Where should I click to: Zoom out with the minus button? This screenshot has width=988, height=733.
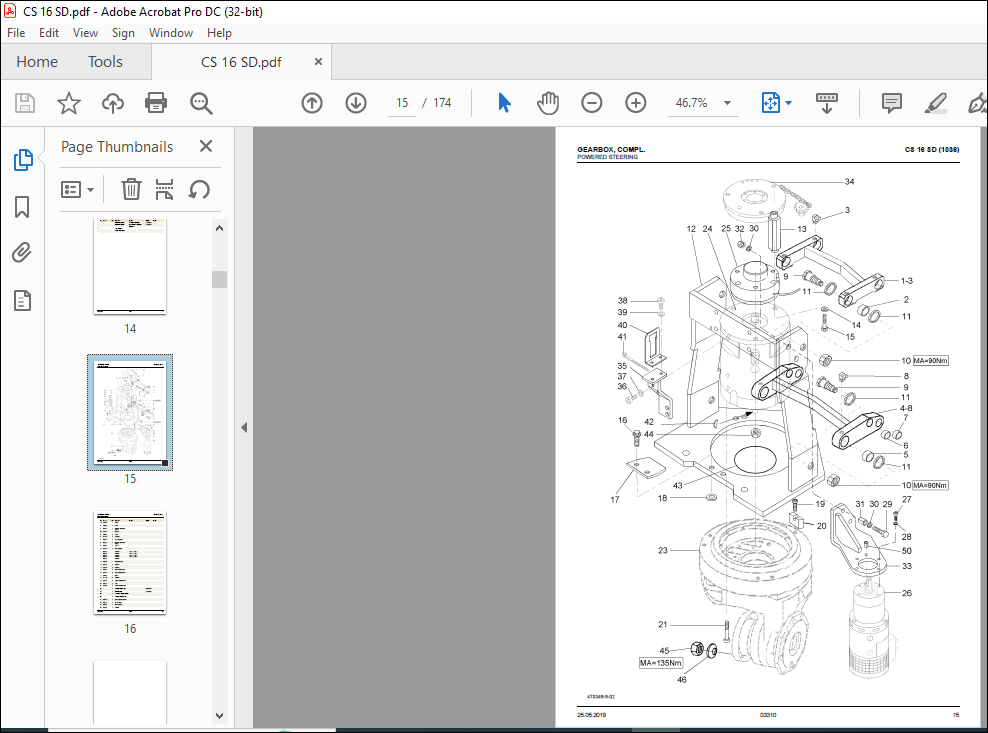592,103
